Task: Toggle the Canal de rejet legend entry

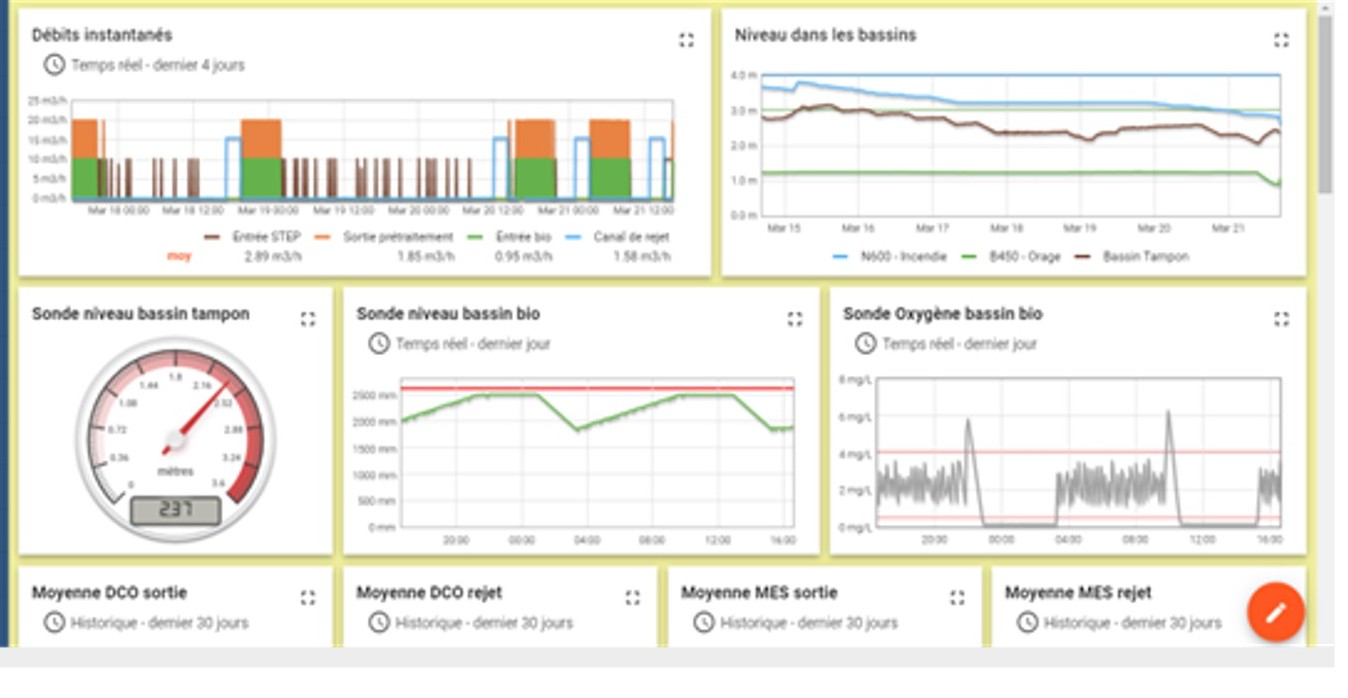Action: (630, 237)
